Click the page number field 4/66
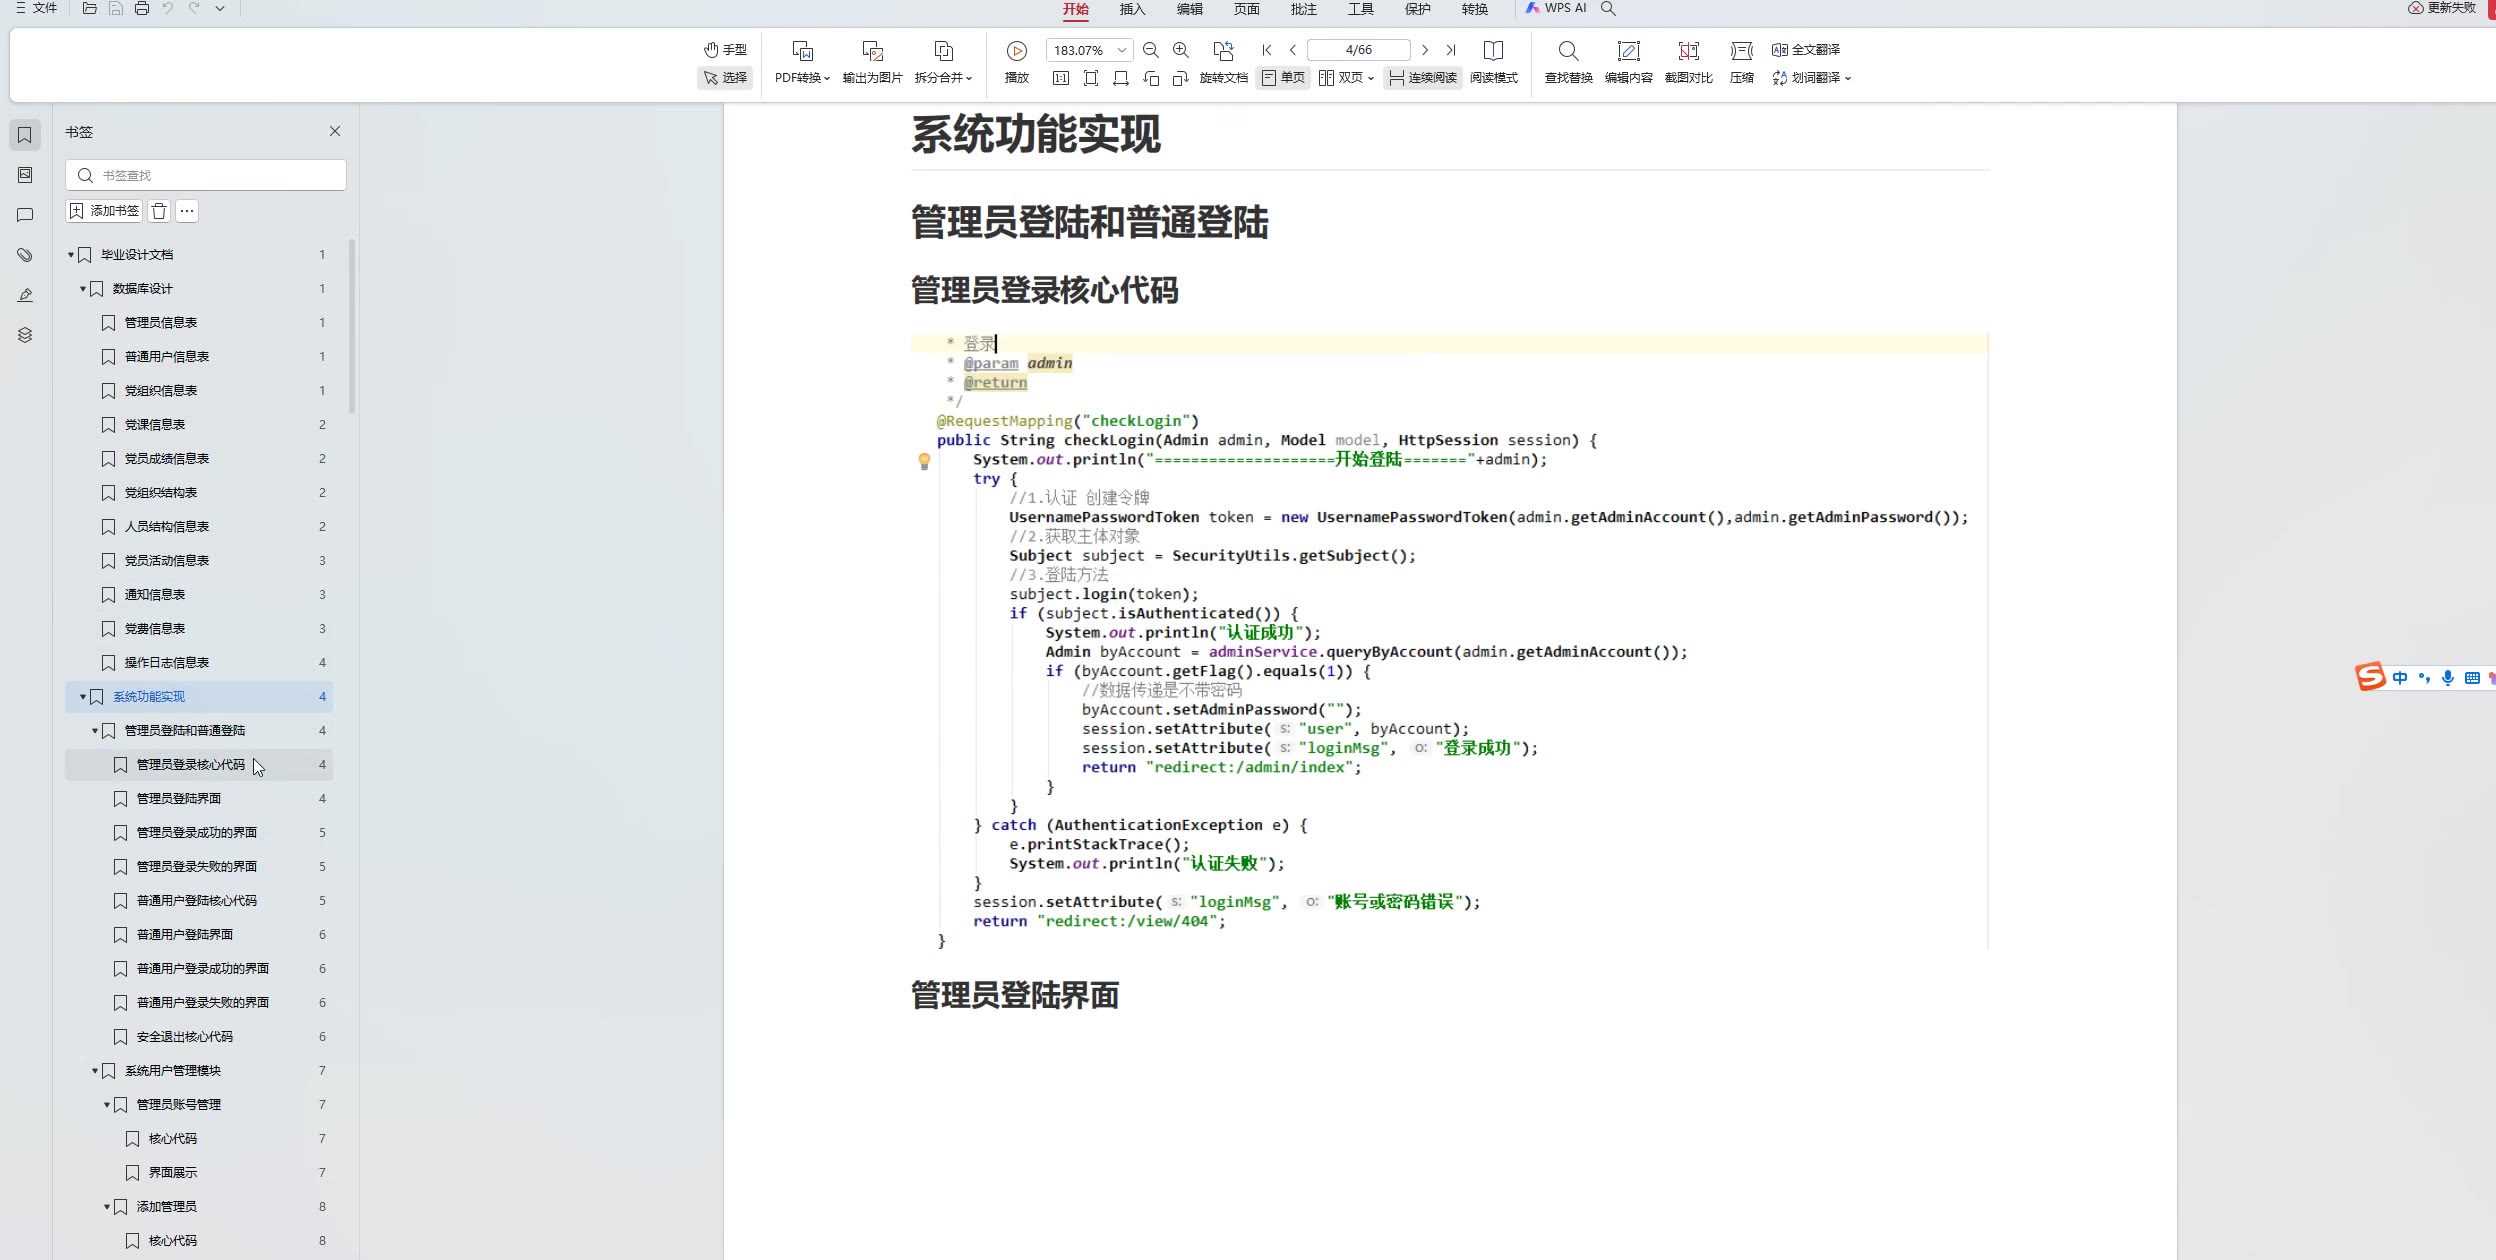This screenshot has width=2496, height=1260. (x=1358, y=50)
